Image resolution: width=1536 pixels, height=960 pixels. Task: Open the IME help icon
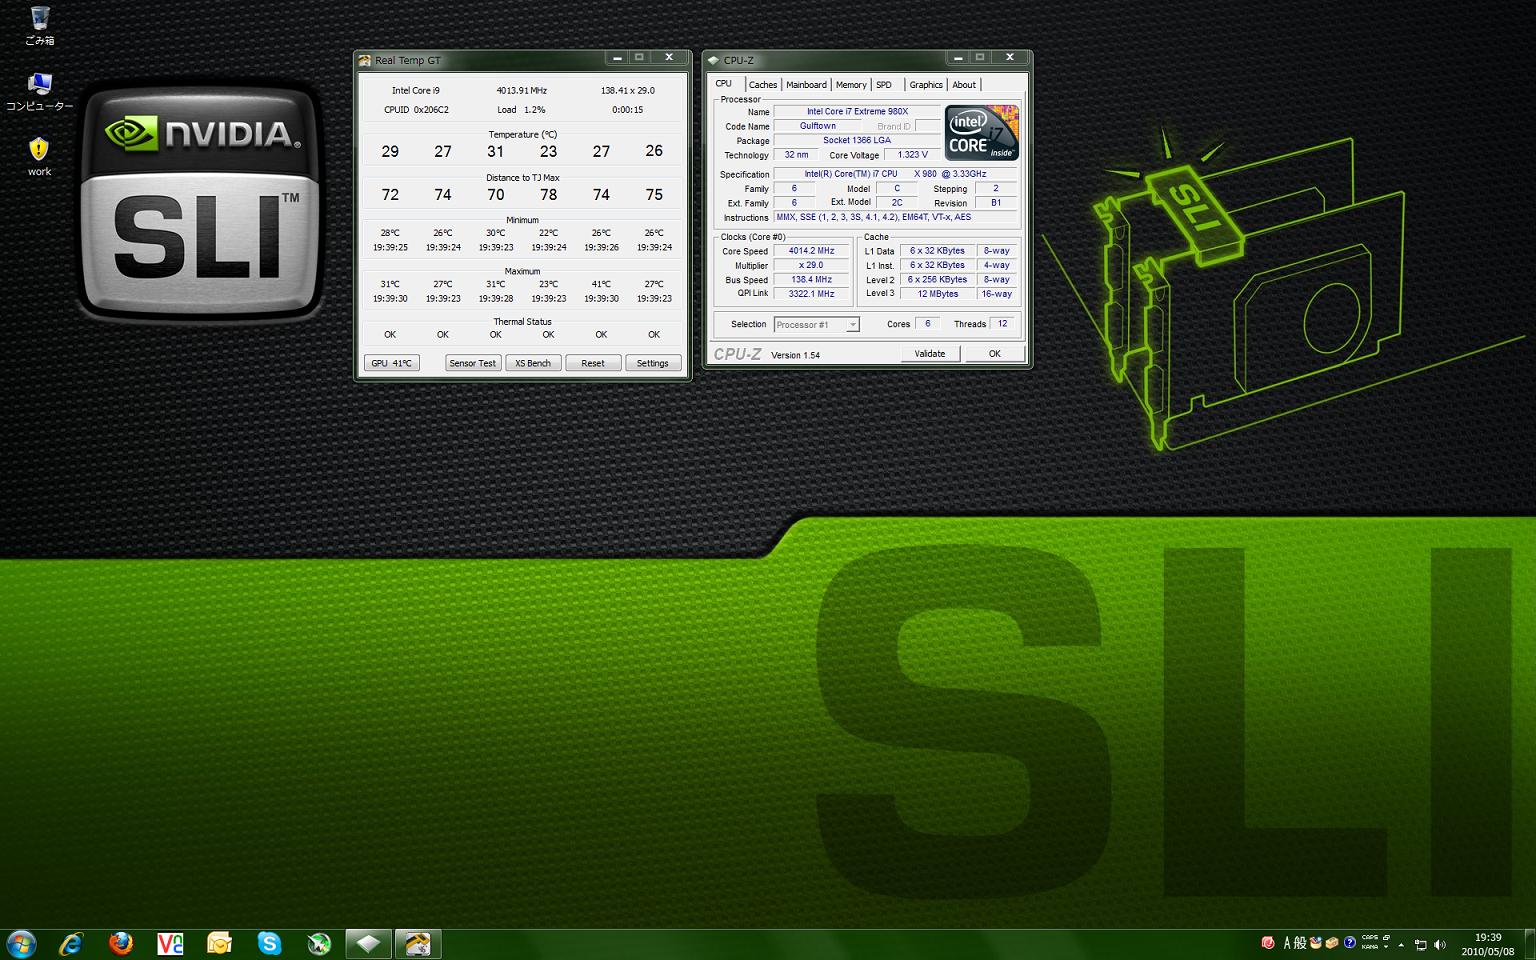click(x=1350, y=943)
